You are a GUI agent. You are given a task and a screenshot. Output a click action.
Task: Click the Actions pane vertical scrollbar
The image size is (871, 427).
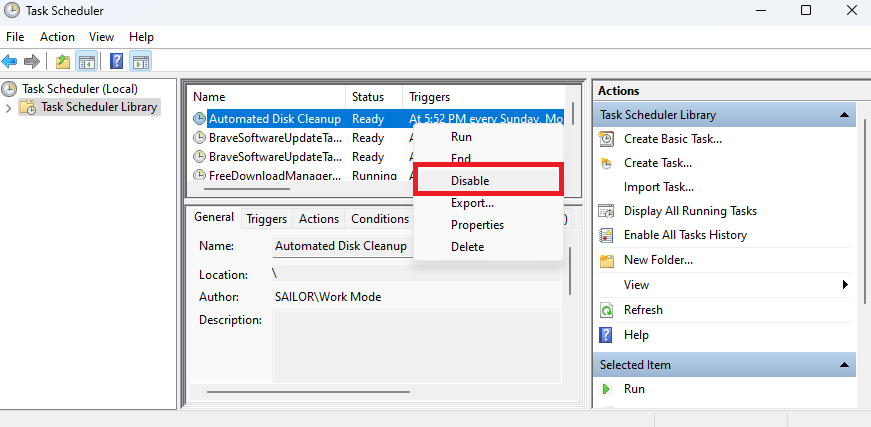[x=865, y=211]
